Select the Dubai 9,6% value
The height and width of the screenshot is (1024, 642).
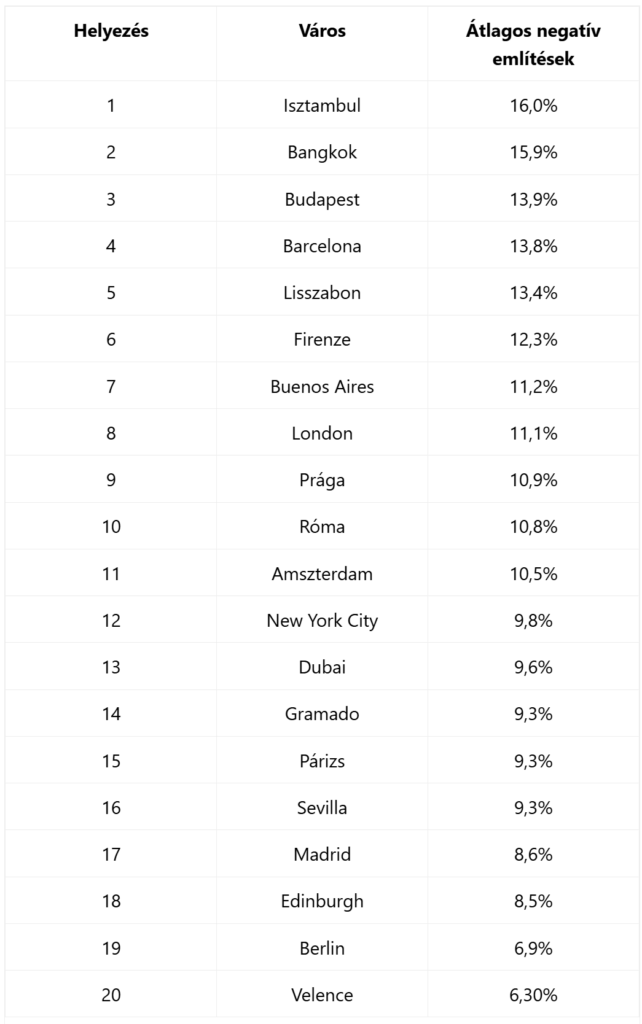tap(533, 667)
